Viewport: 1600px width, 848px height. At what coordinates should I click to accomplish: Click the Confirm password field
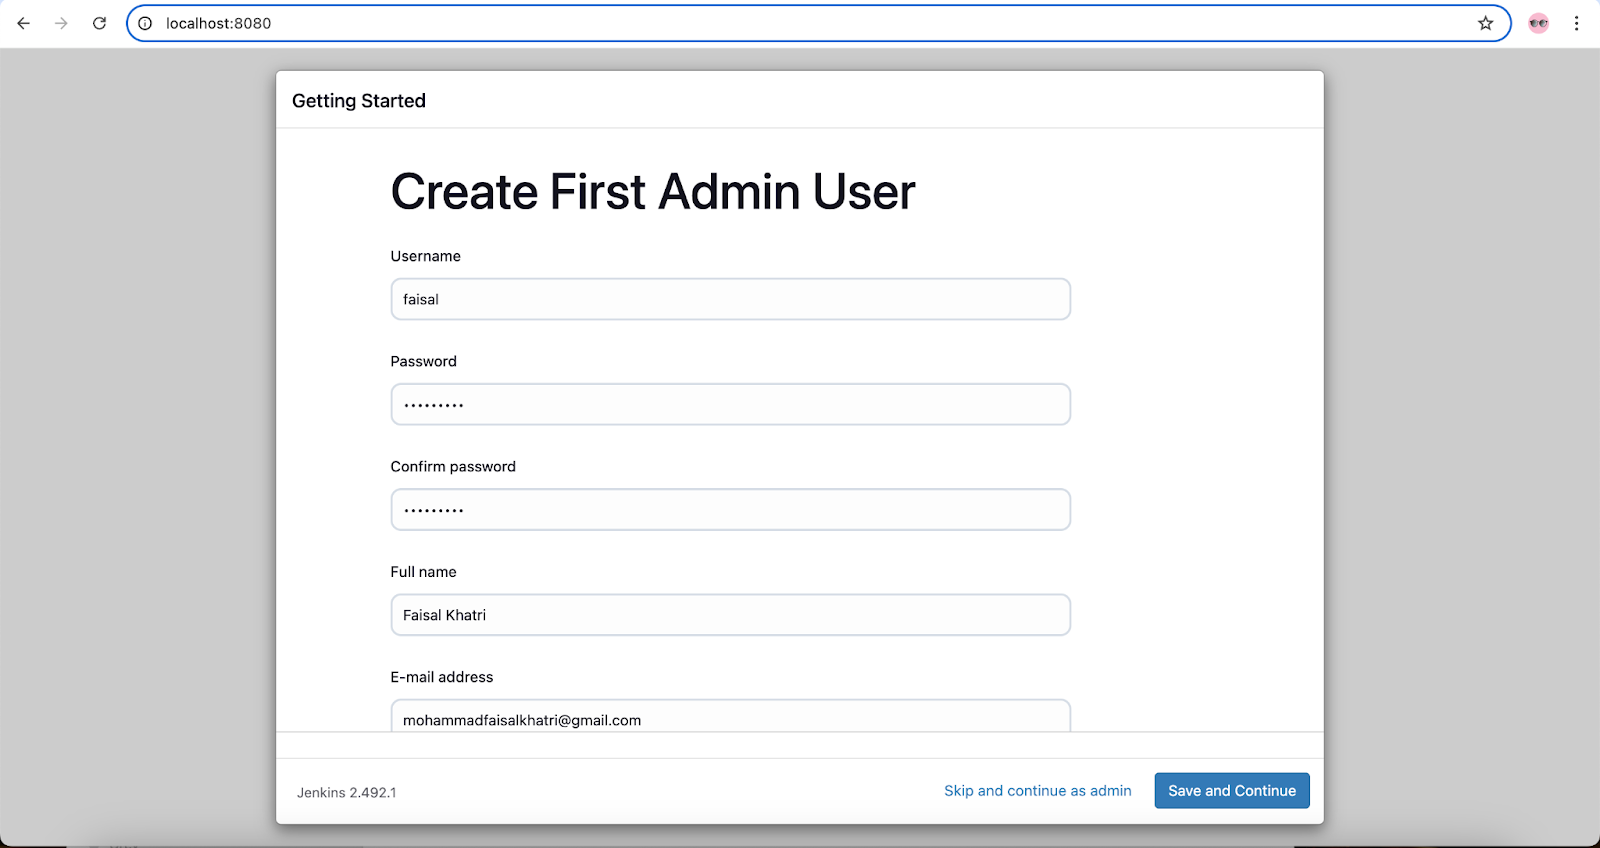point(730,509)
